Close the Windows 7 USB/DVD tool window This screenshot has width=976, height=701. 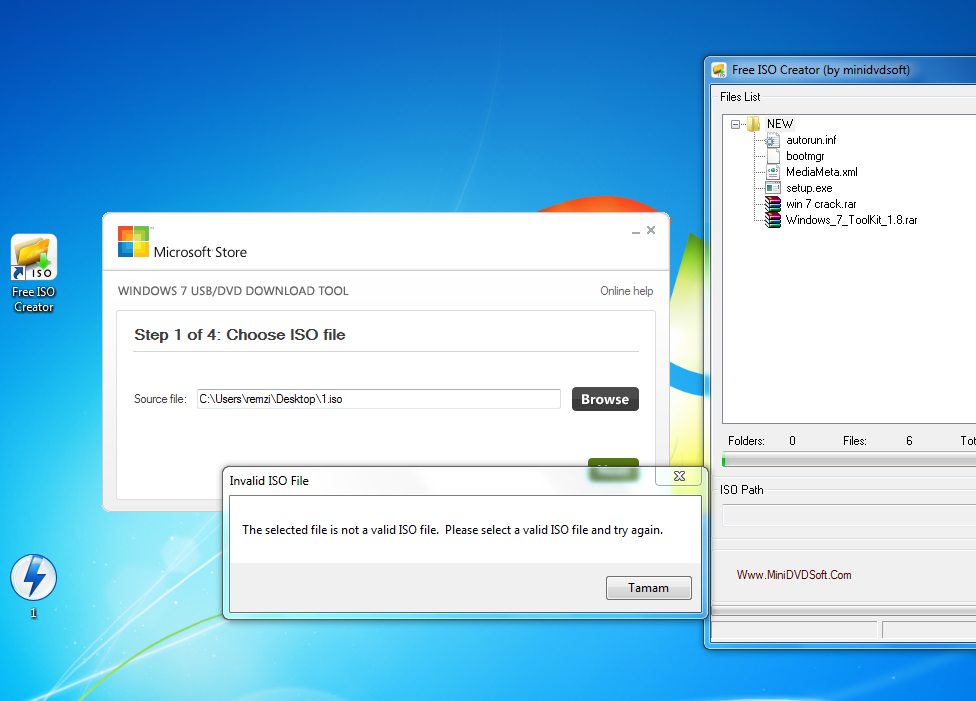pos(651,230)
